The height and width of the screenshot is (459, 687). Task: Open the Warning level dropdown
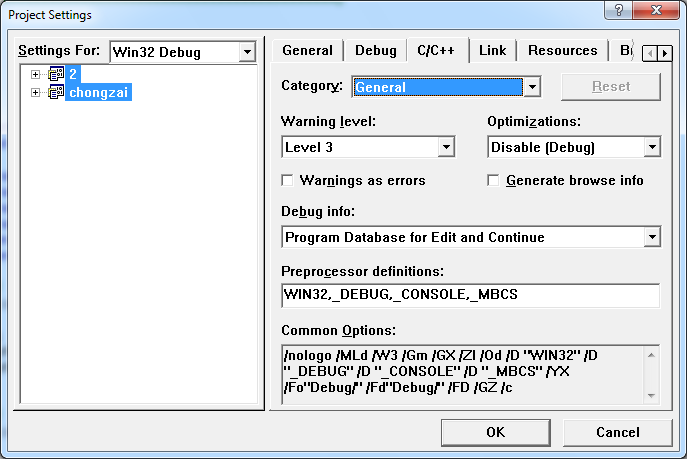(x=446, y=147)
